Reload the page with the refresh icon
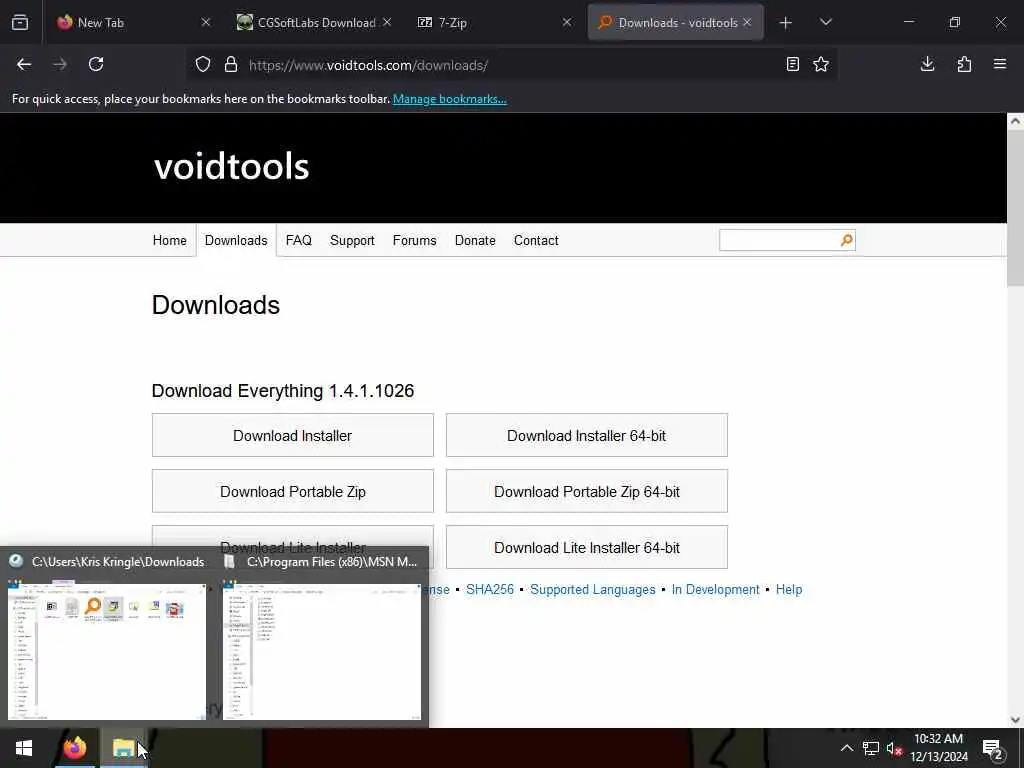1024x768 pixels. coord(96,64)
